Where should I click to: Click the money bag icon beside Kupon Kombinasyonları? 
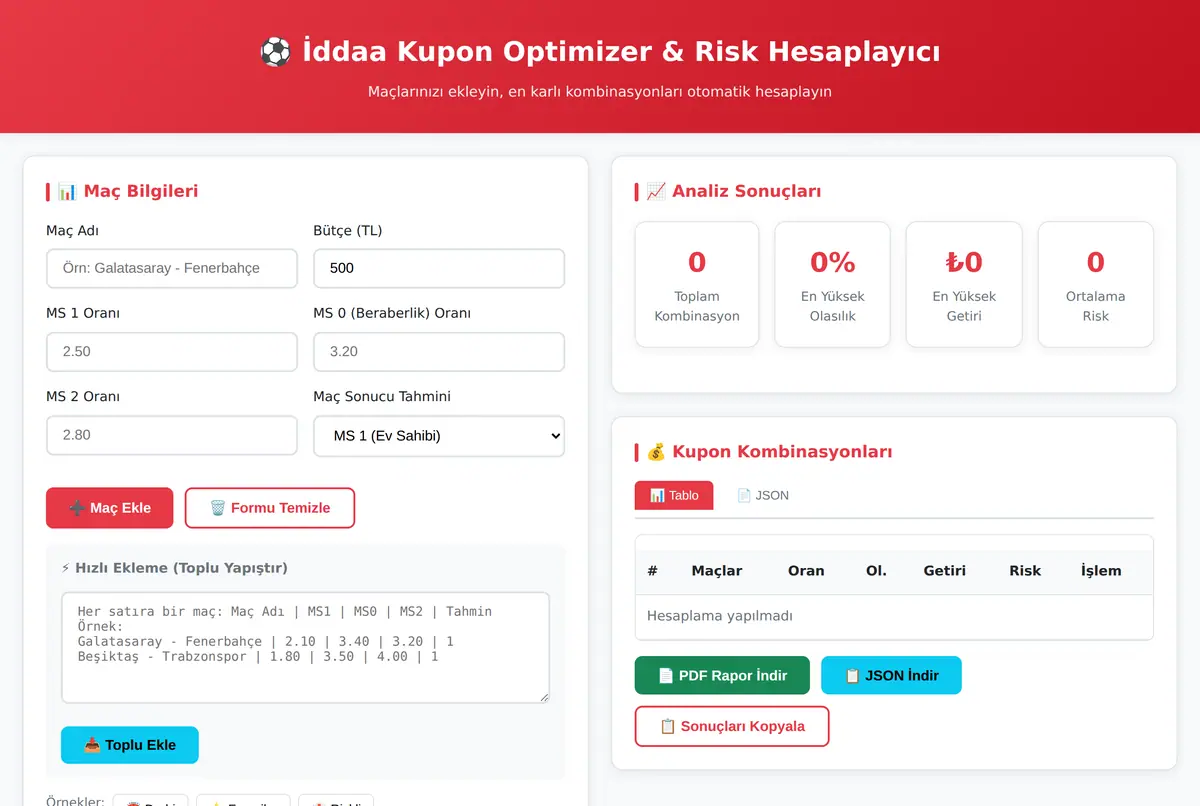(x=656, y=452)
